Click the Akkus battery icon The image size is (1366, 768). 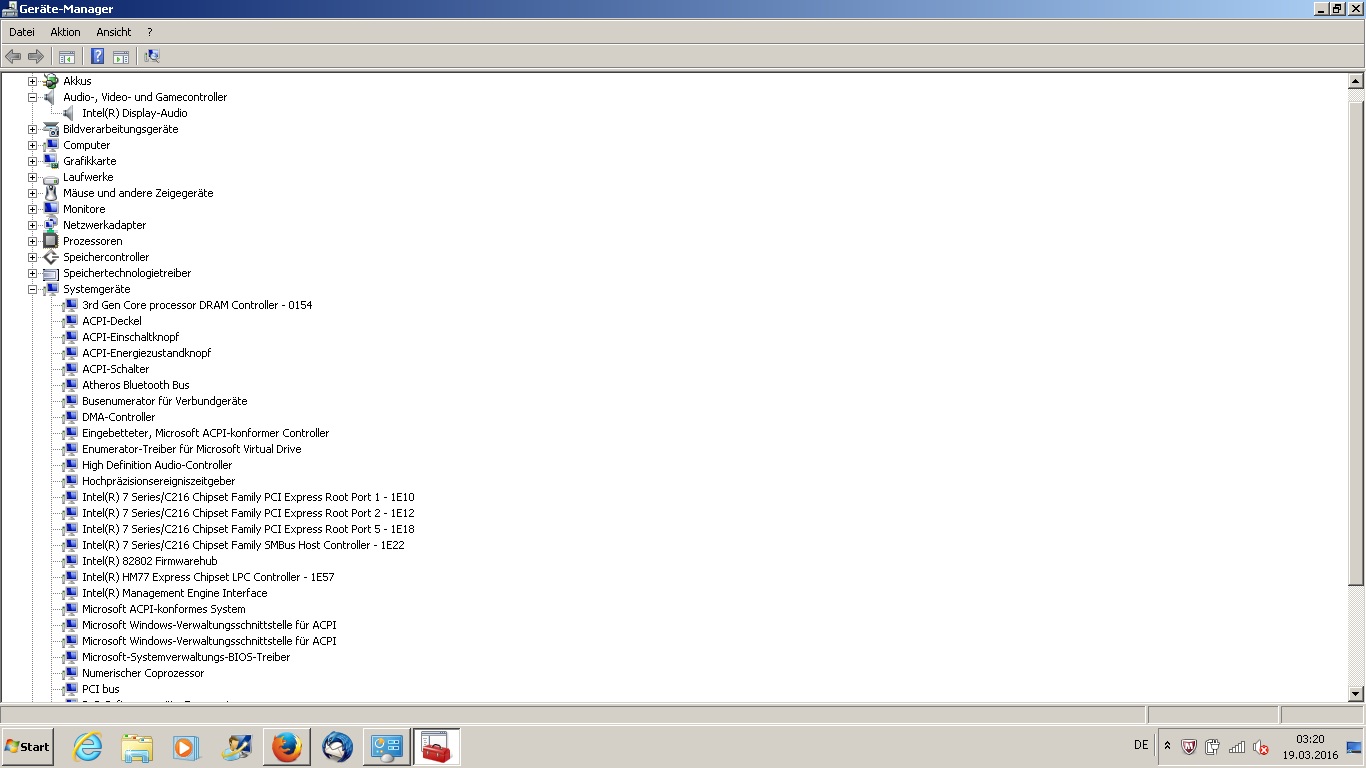click(x=51, y=81)
